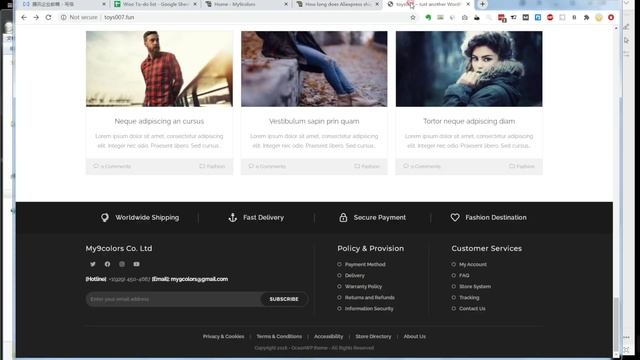Open the Returns and Refunds link
The height and width of the screenshot is (360, 640).
click(369, 298)
